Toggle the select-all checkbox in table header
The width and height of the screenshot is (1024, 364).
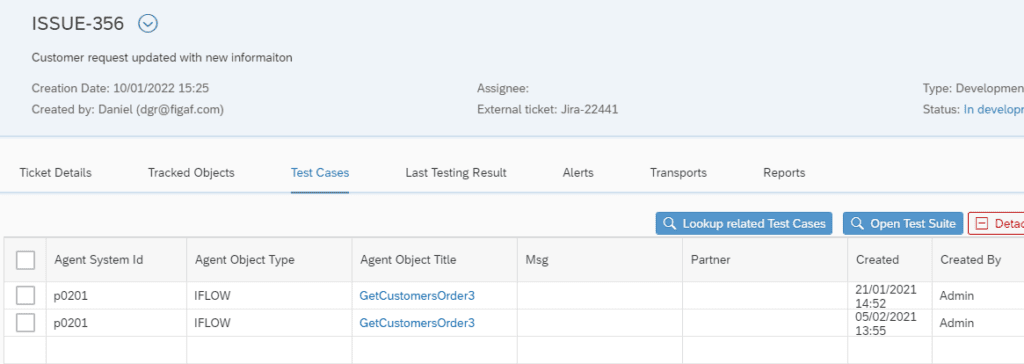point(25,260)
